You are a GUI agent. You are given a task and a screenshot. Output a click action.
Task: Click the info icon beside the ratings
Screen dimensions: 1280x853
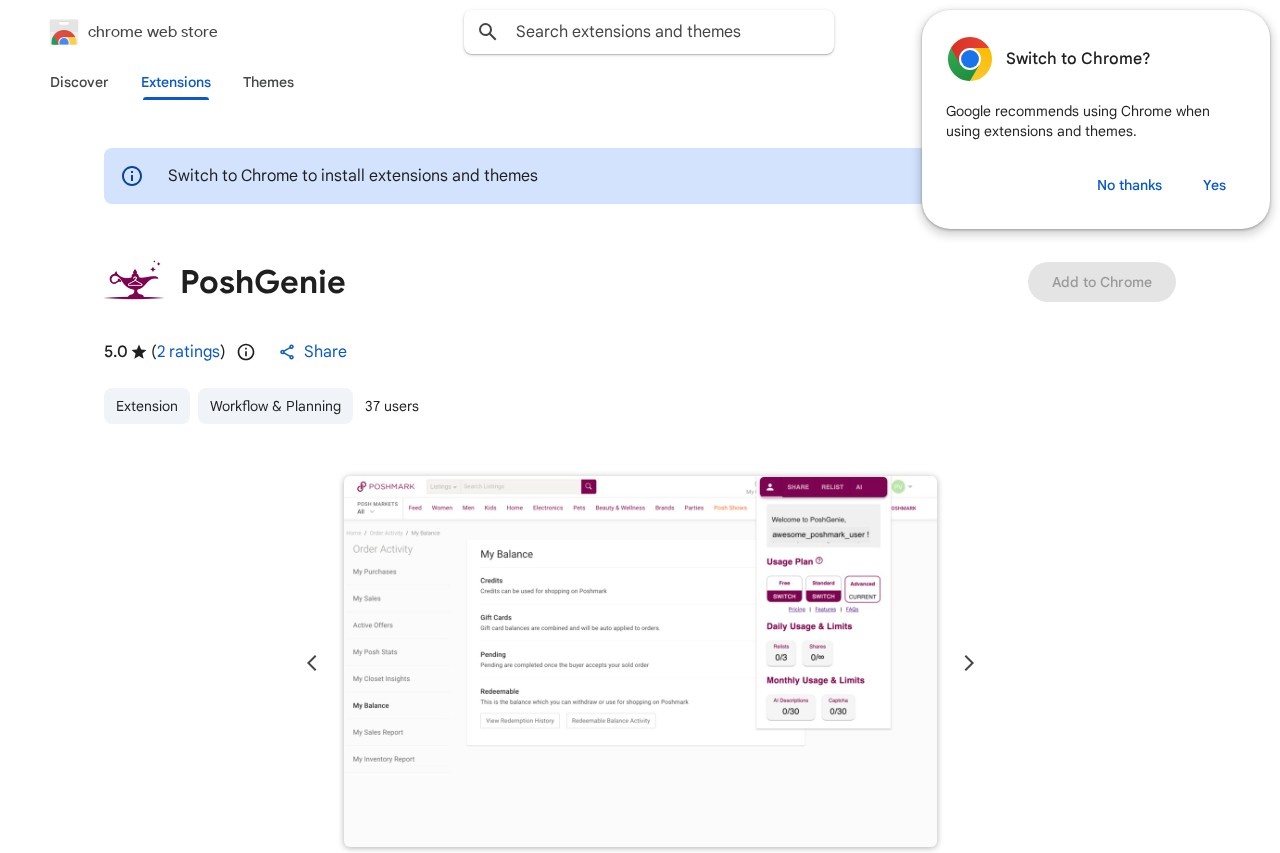[246, 352]
